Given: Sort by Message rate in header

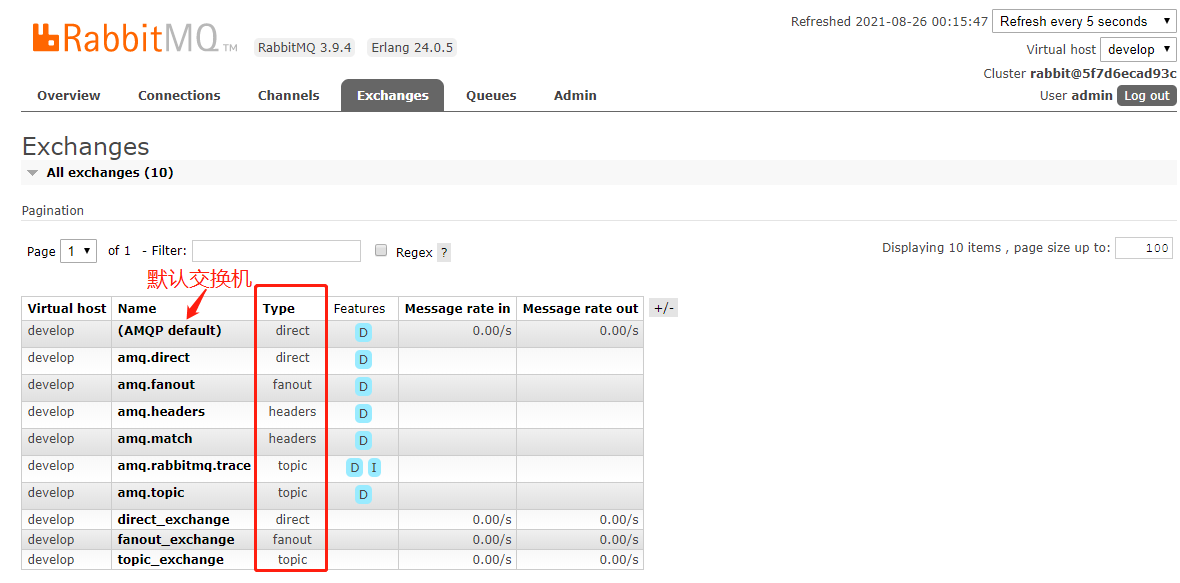Looking at the screenshot, I should pos(458,308).
